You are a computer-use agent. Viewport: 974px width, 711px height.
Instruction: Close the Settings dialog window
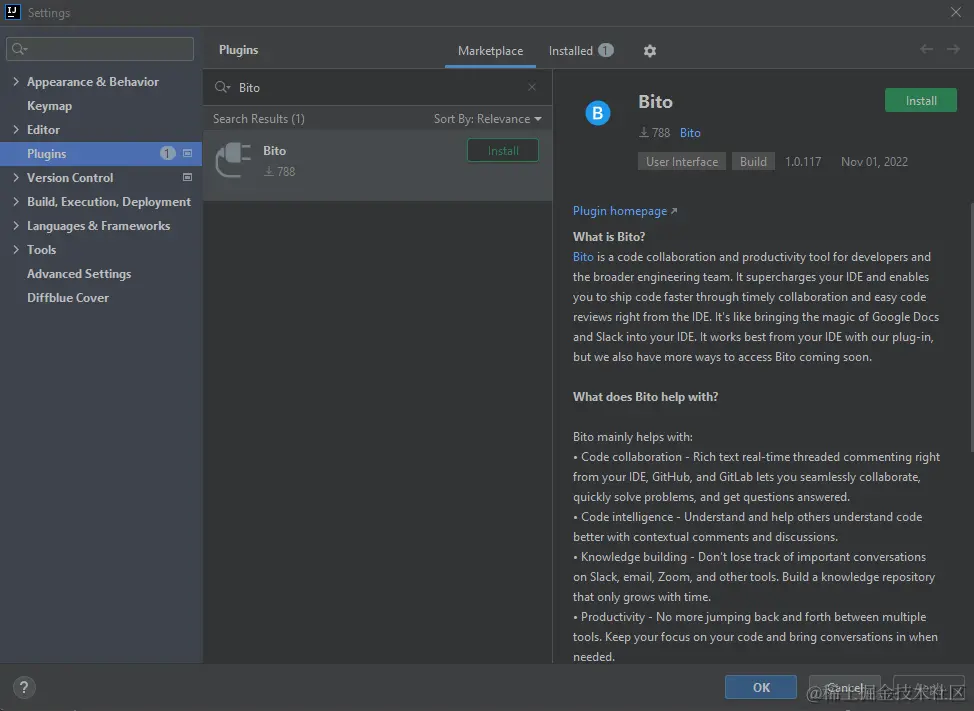coord(955,12)
